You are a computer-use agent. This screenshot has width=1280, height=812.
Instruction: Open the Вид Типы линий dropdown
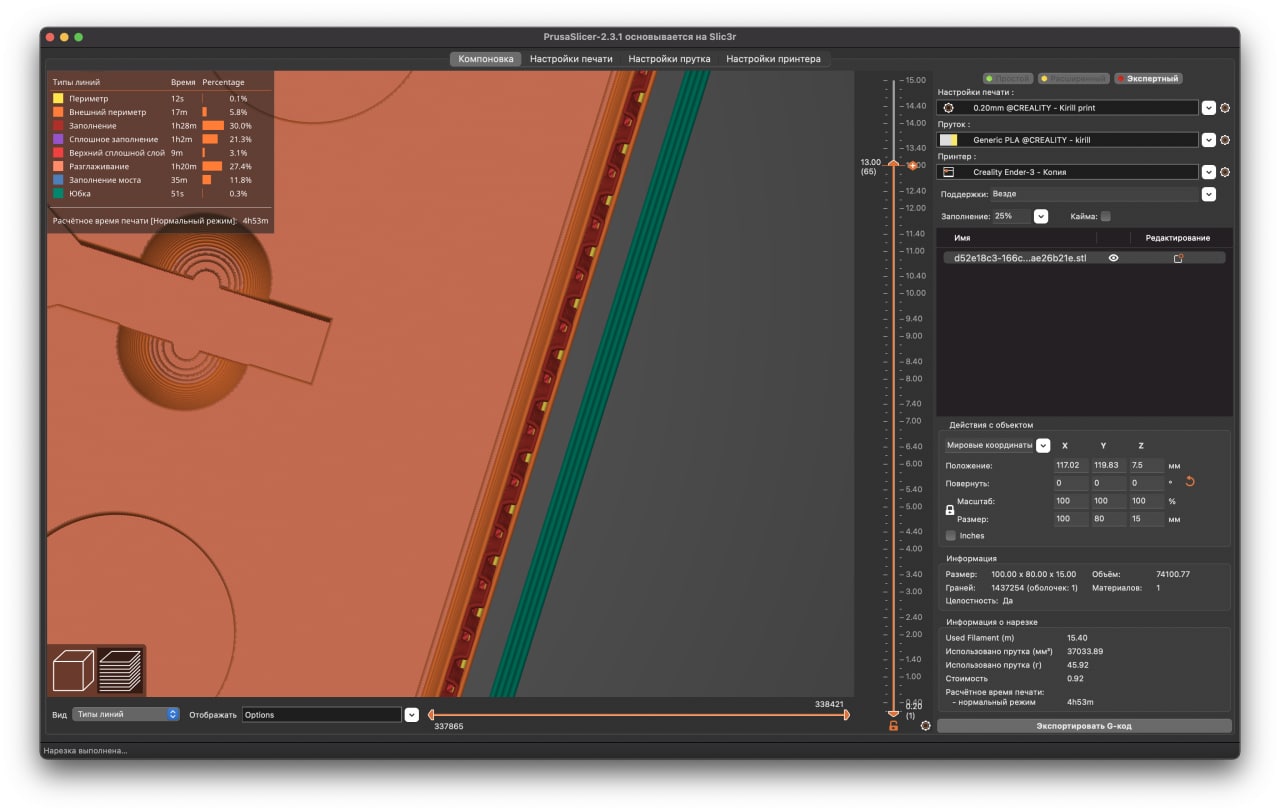coord(125,714)
